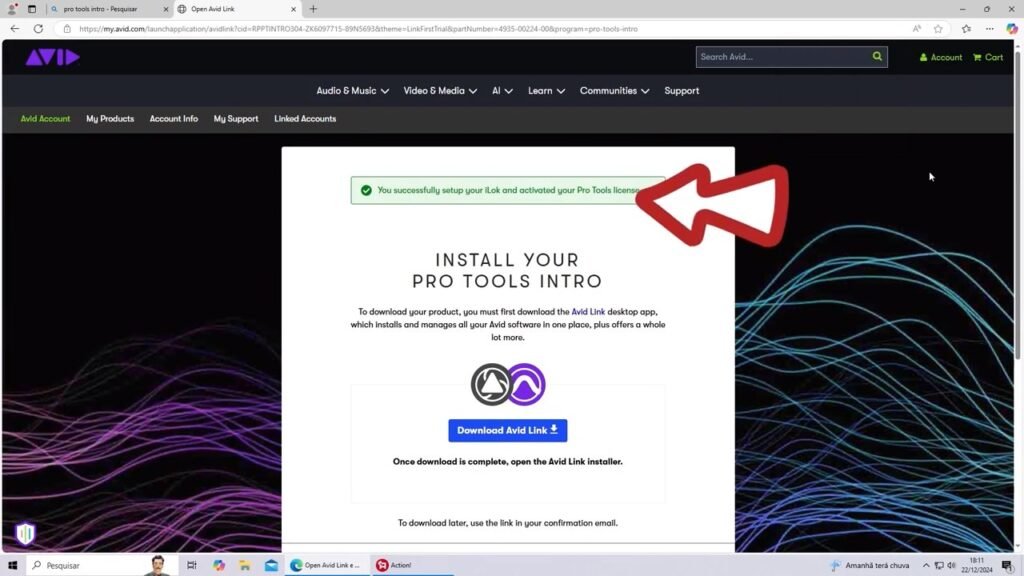Open the Account link in the header
The height and width of the screenshot is (576, 1024).
940,57
